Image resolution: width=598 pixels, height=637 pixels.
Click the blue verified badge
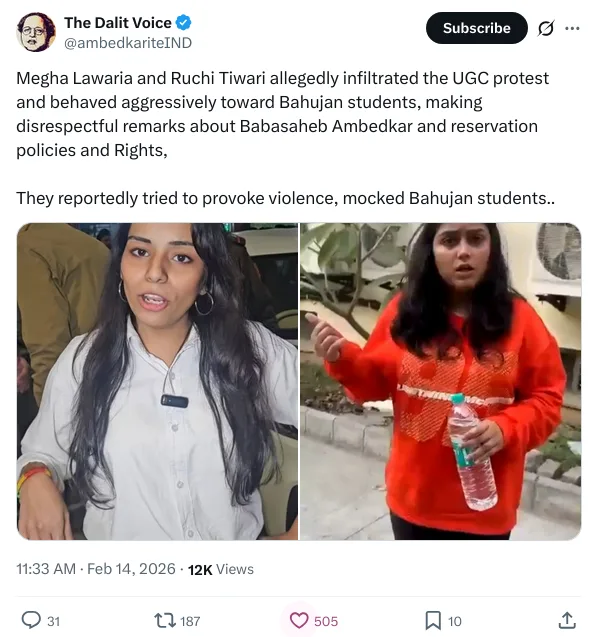(184, 23)
